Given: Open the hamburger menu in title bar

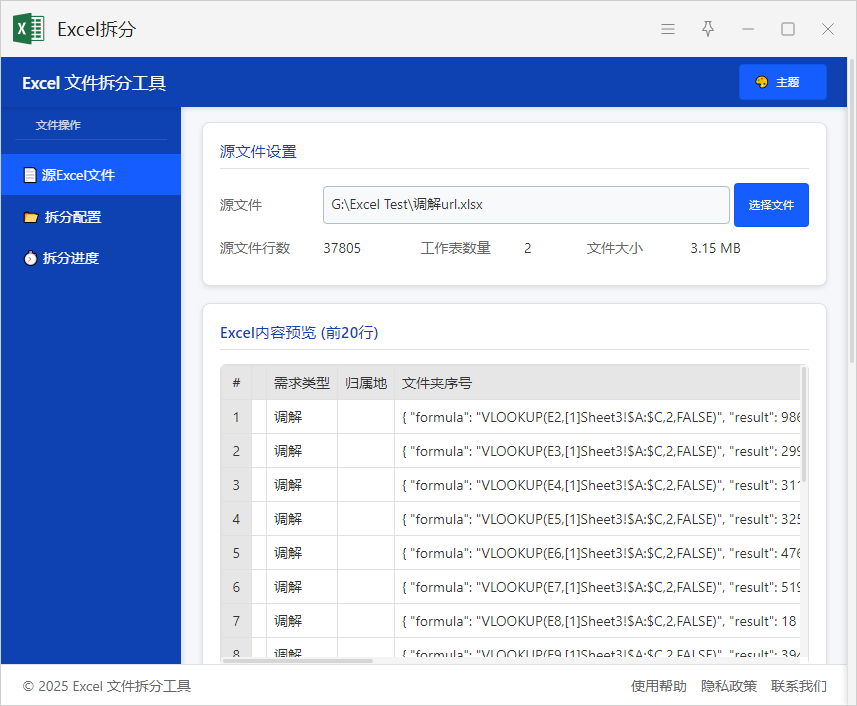Looking at the screenshot, I should [667, 29].
